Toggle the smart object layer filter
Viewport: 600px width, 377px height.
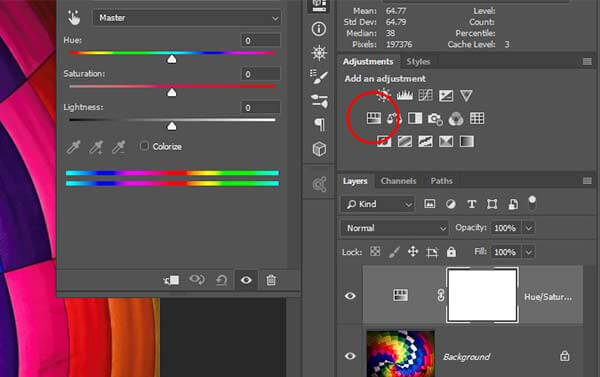pos(513,204)
